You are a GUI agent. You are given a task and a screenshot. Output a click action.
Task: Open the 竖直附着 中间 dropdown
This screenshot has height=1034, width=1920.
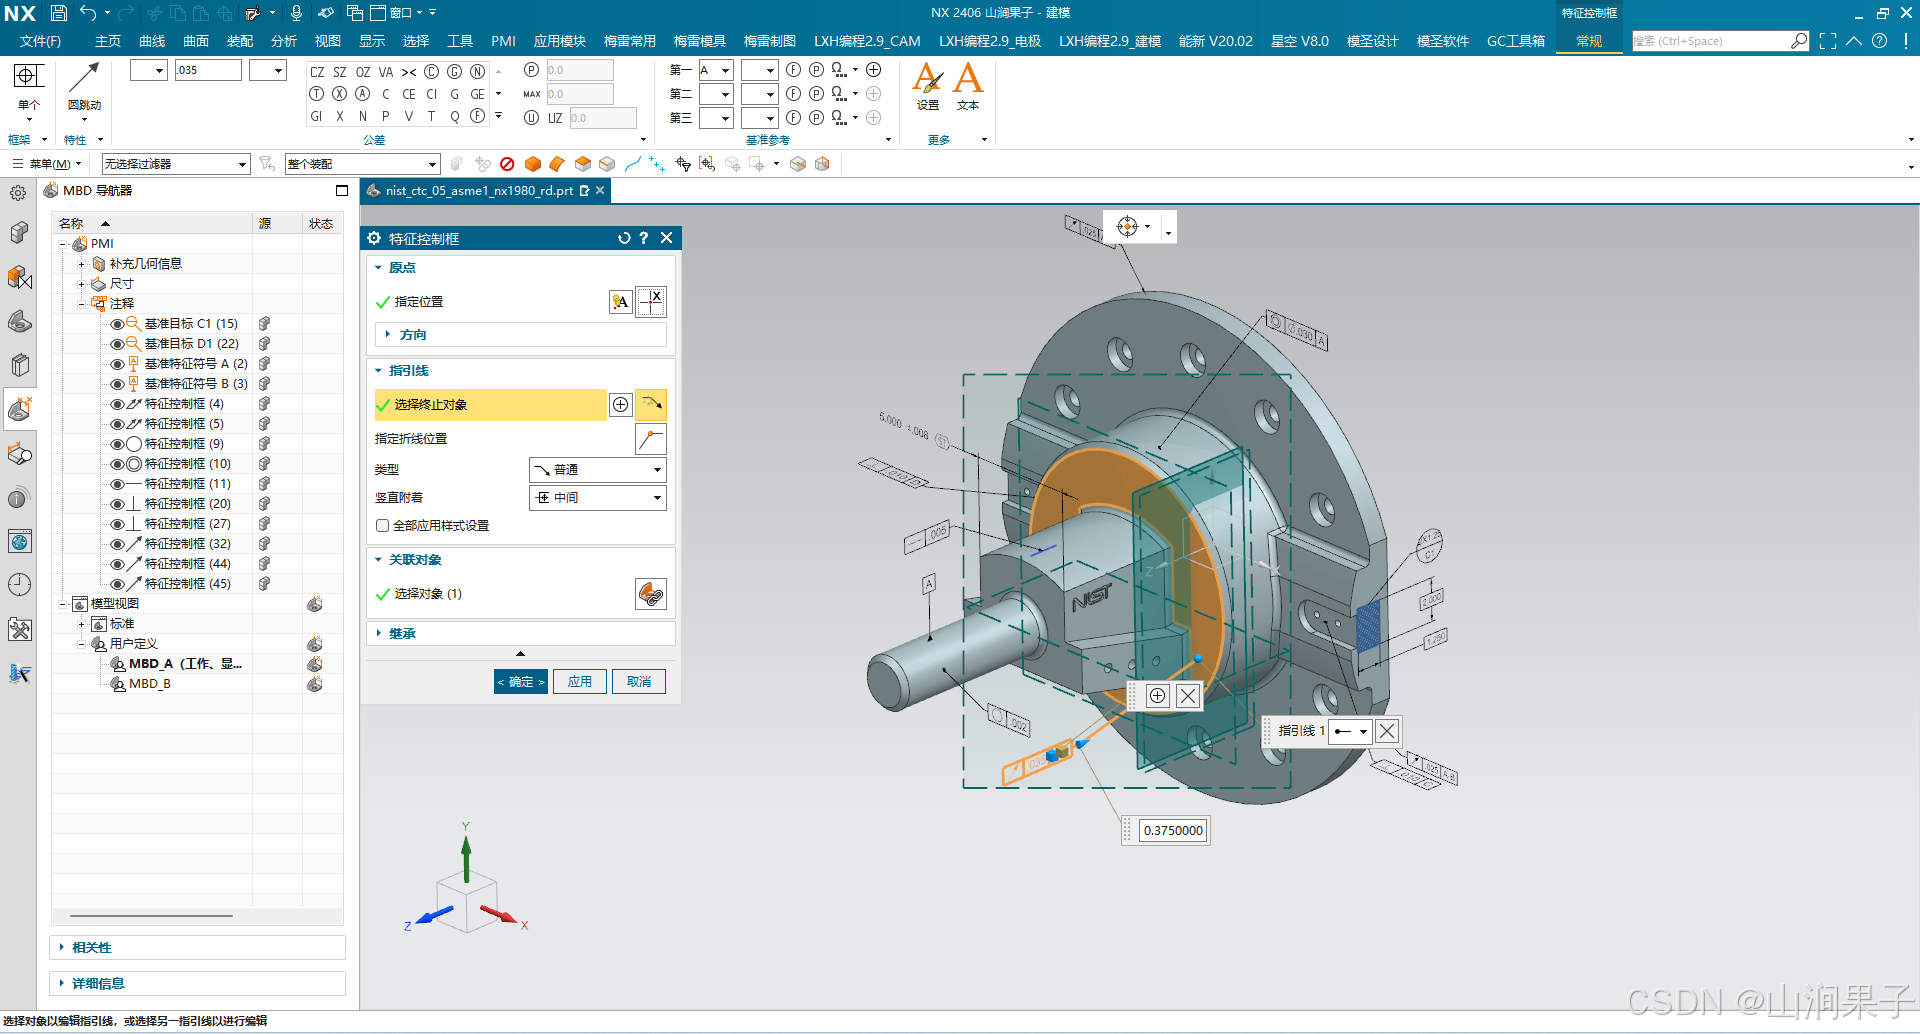597,498
